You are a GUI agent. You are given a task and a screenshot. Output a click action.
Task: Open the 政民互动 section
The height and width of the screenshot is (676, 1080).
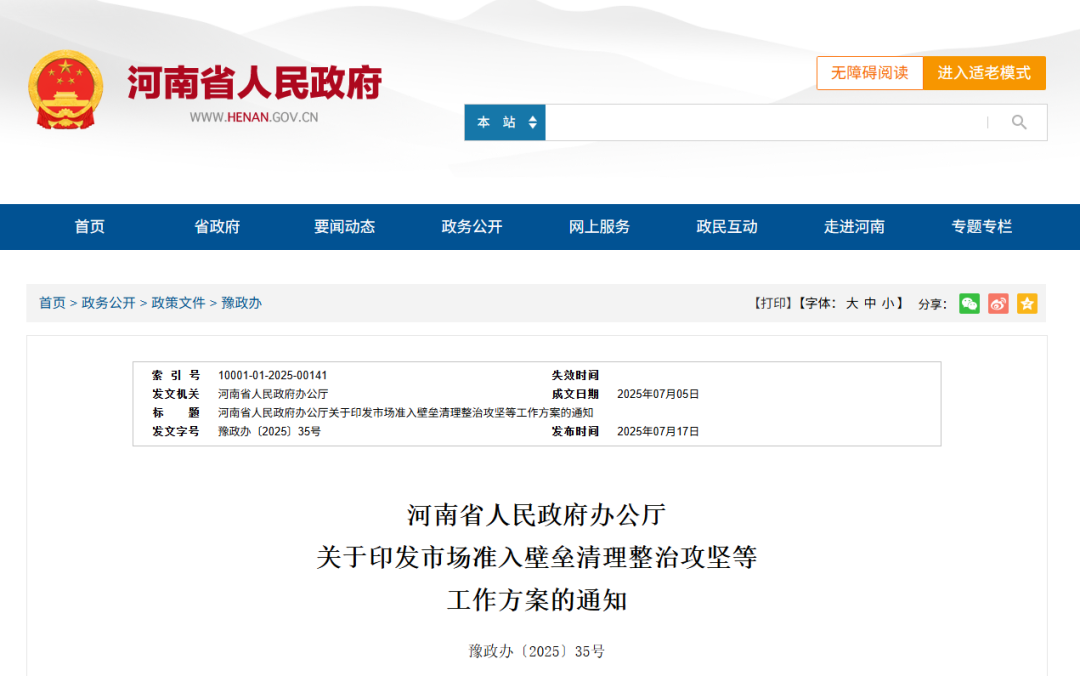726,227
